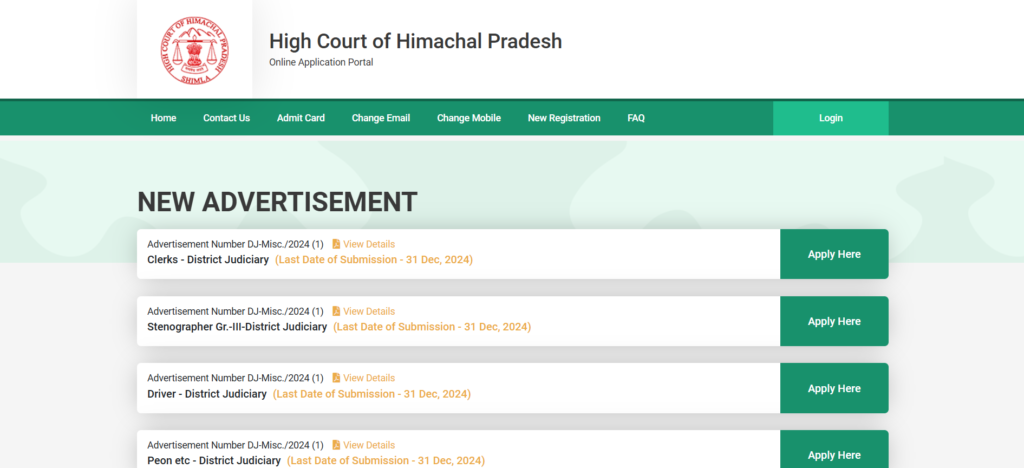The height and width of the screenshot is (468, 1024).
Task: Open PDF icon beside Clerks View Details
Action: (x=336, y=244)
